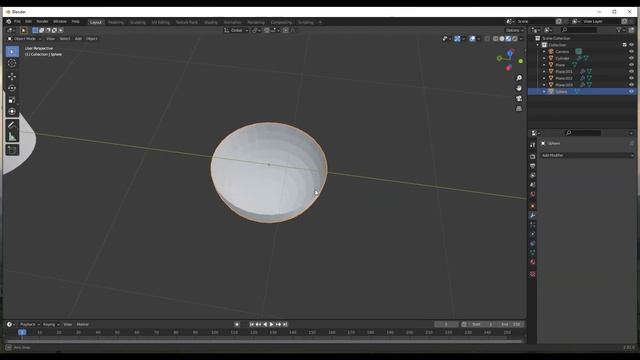Click the Blender logo menu icon

(9, 22)
